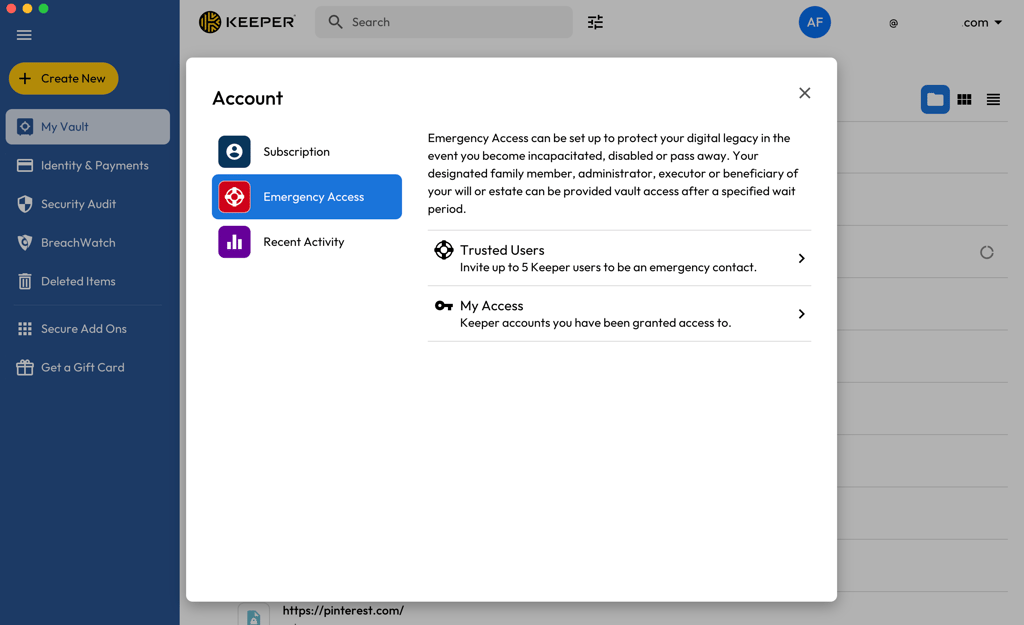Click the Trusted Users lifebuoy icon
The image size is (1024, 625).
[444, 249]
